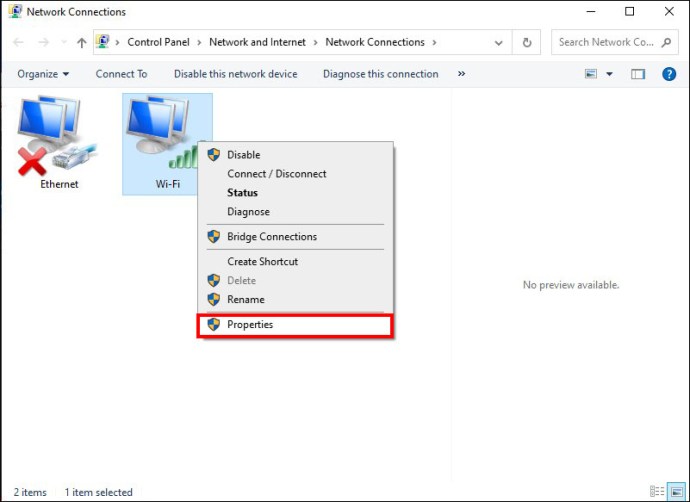690x502 pixels.
Task: Click the search magnifier icon
Action: [x=666, y=42]
